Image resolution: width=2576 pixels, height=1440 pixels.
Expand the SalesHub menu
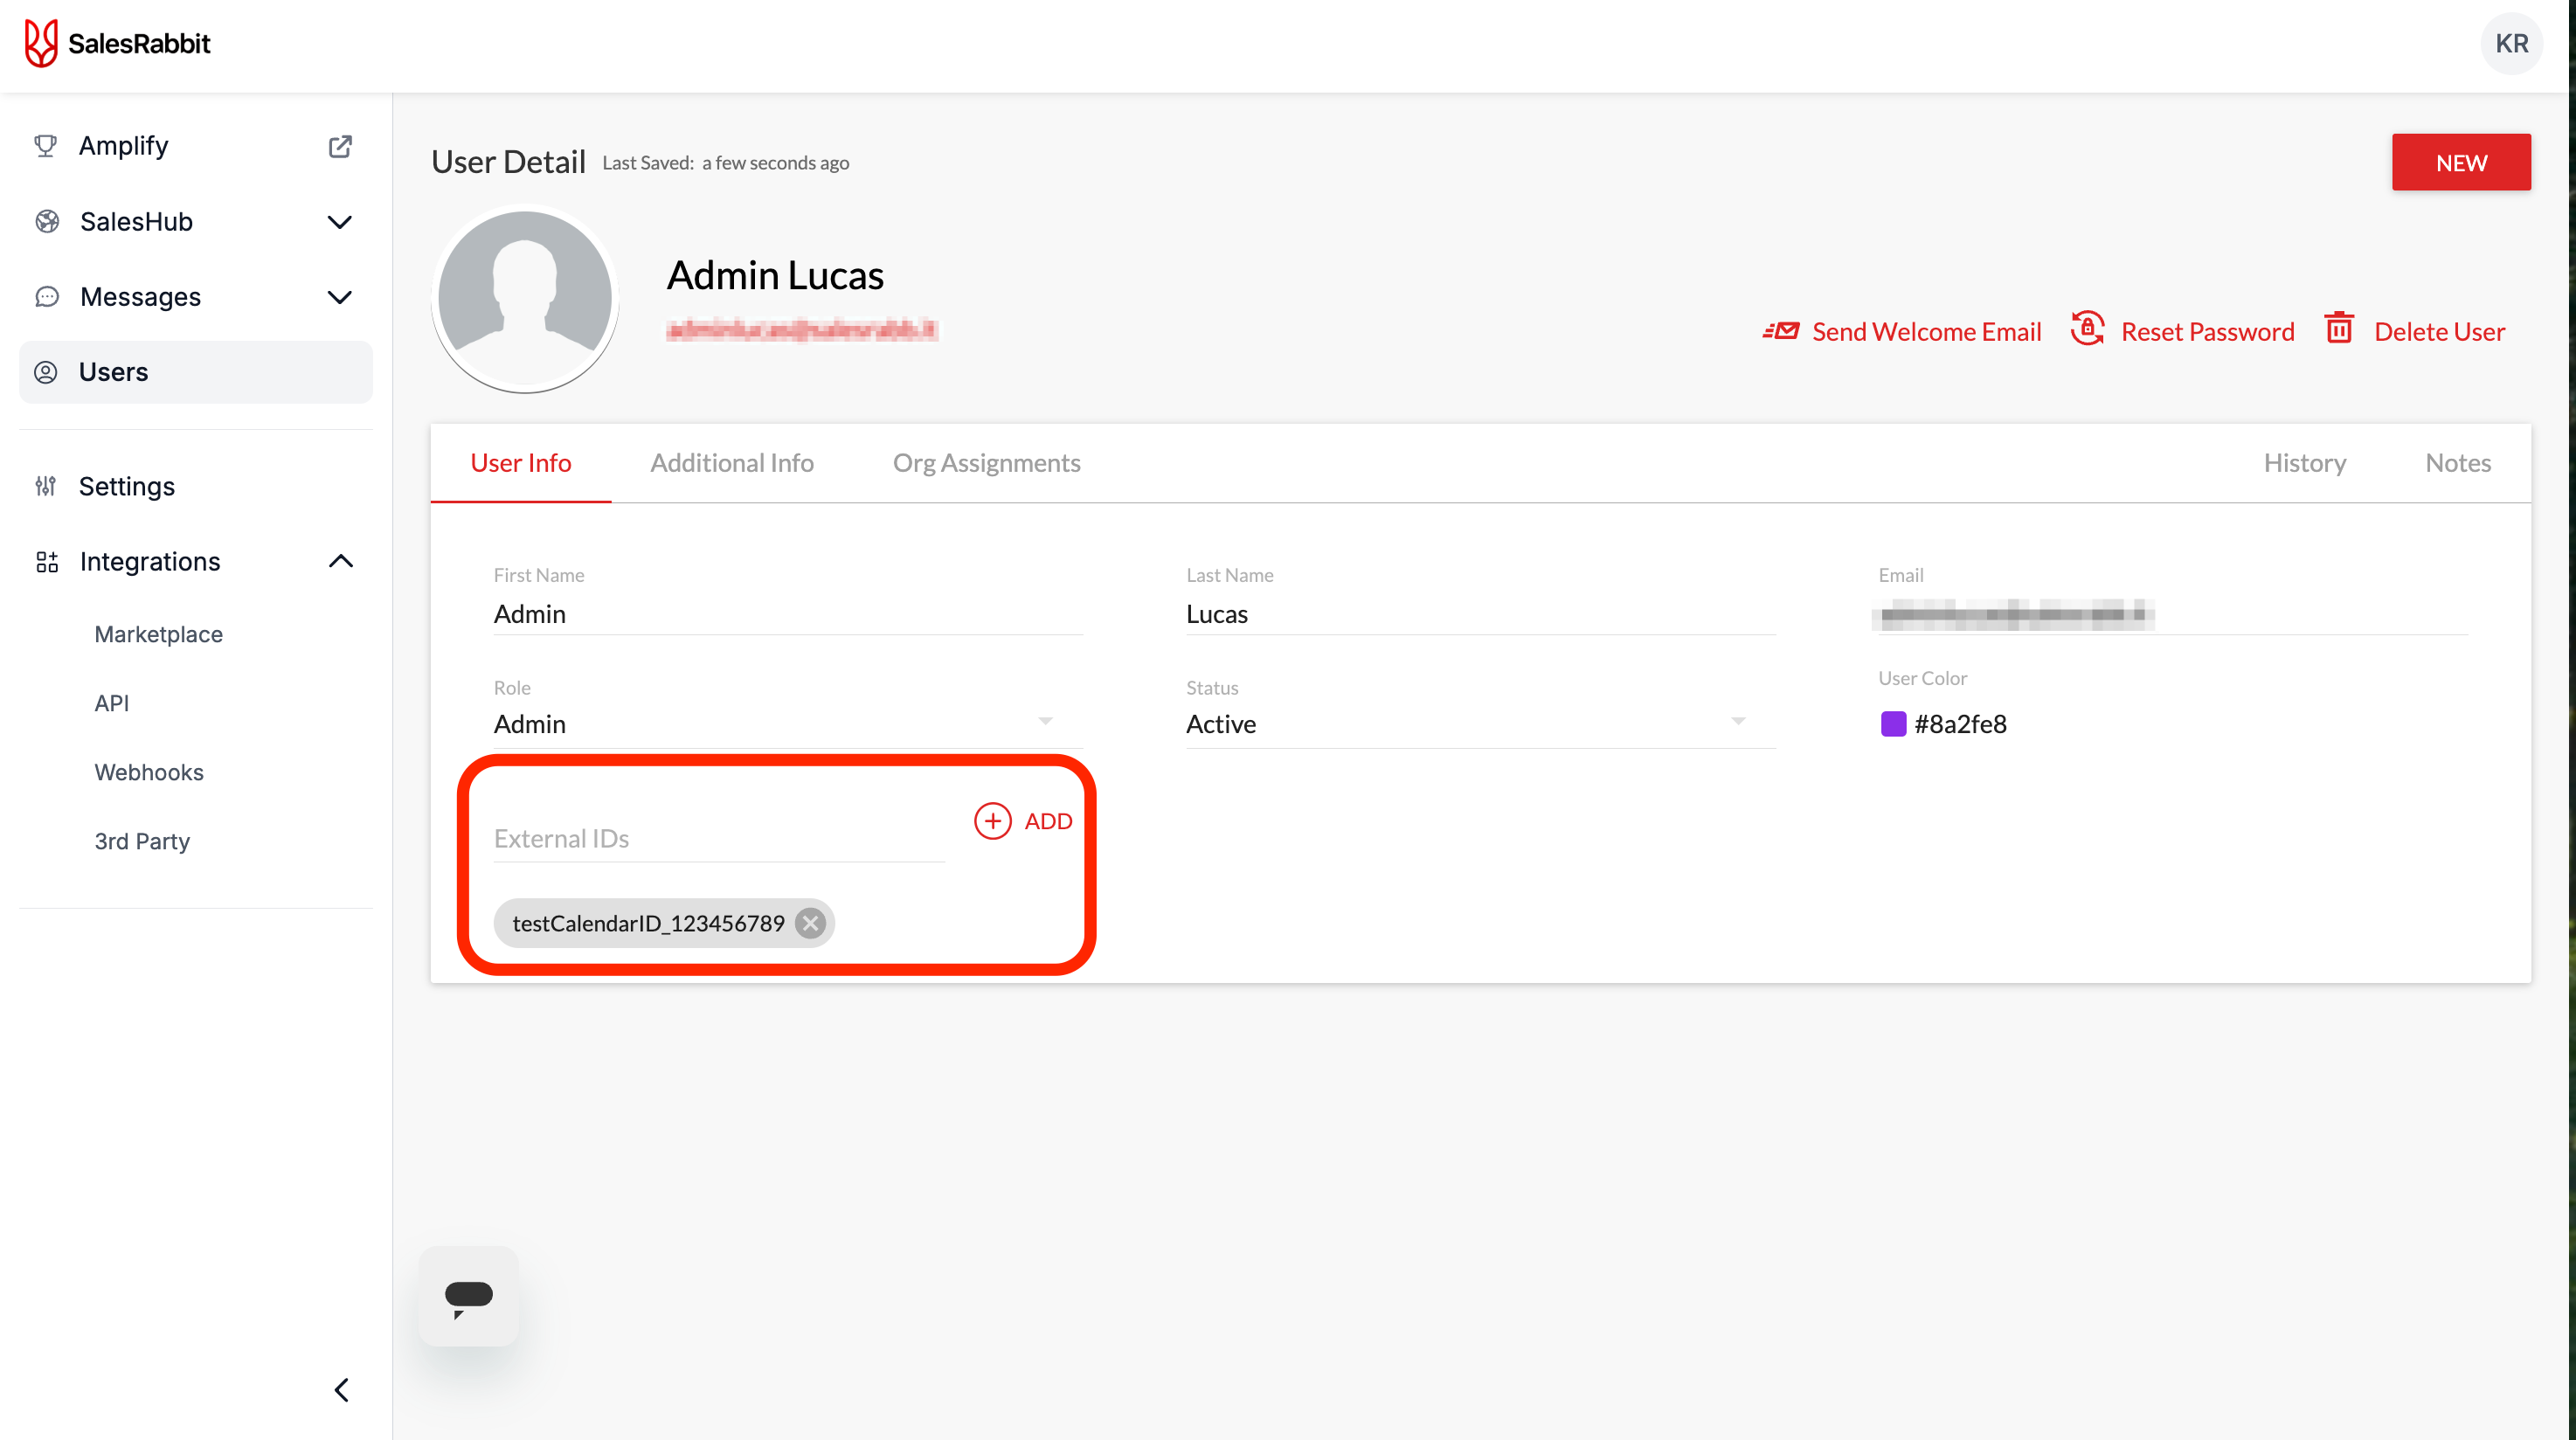[340, 222]
